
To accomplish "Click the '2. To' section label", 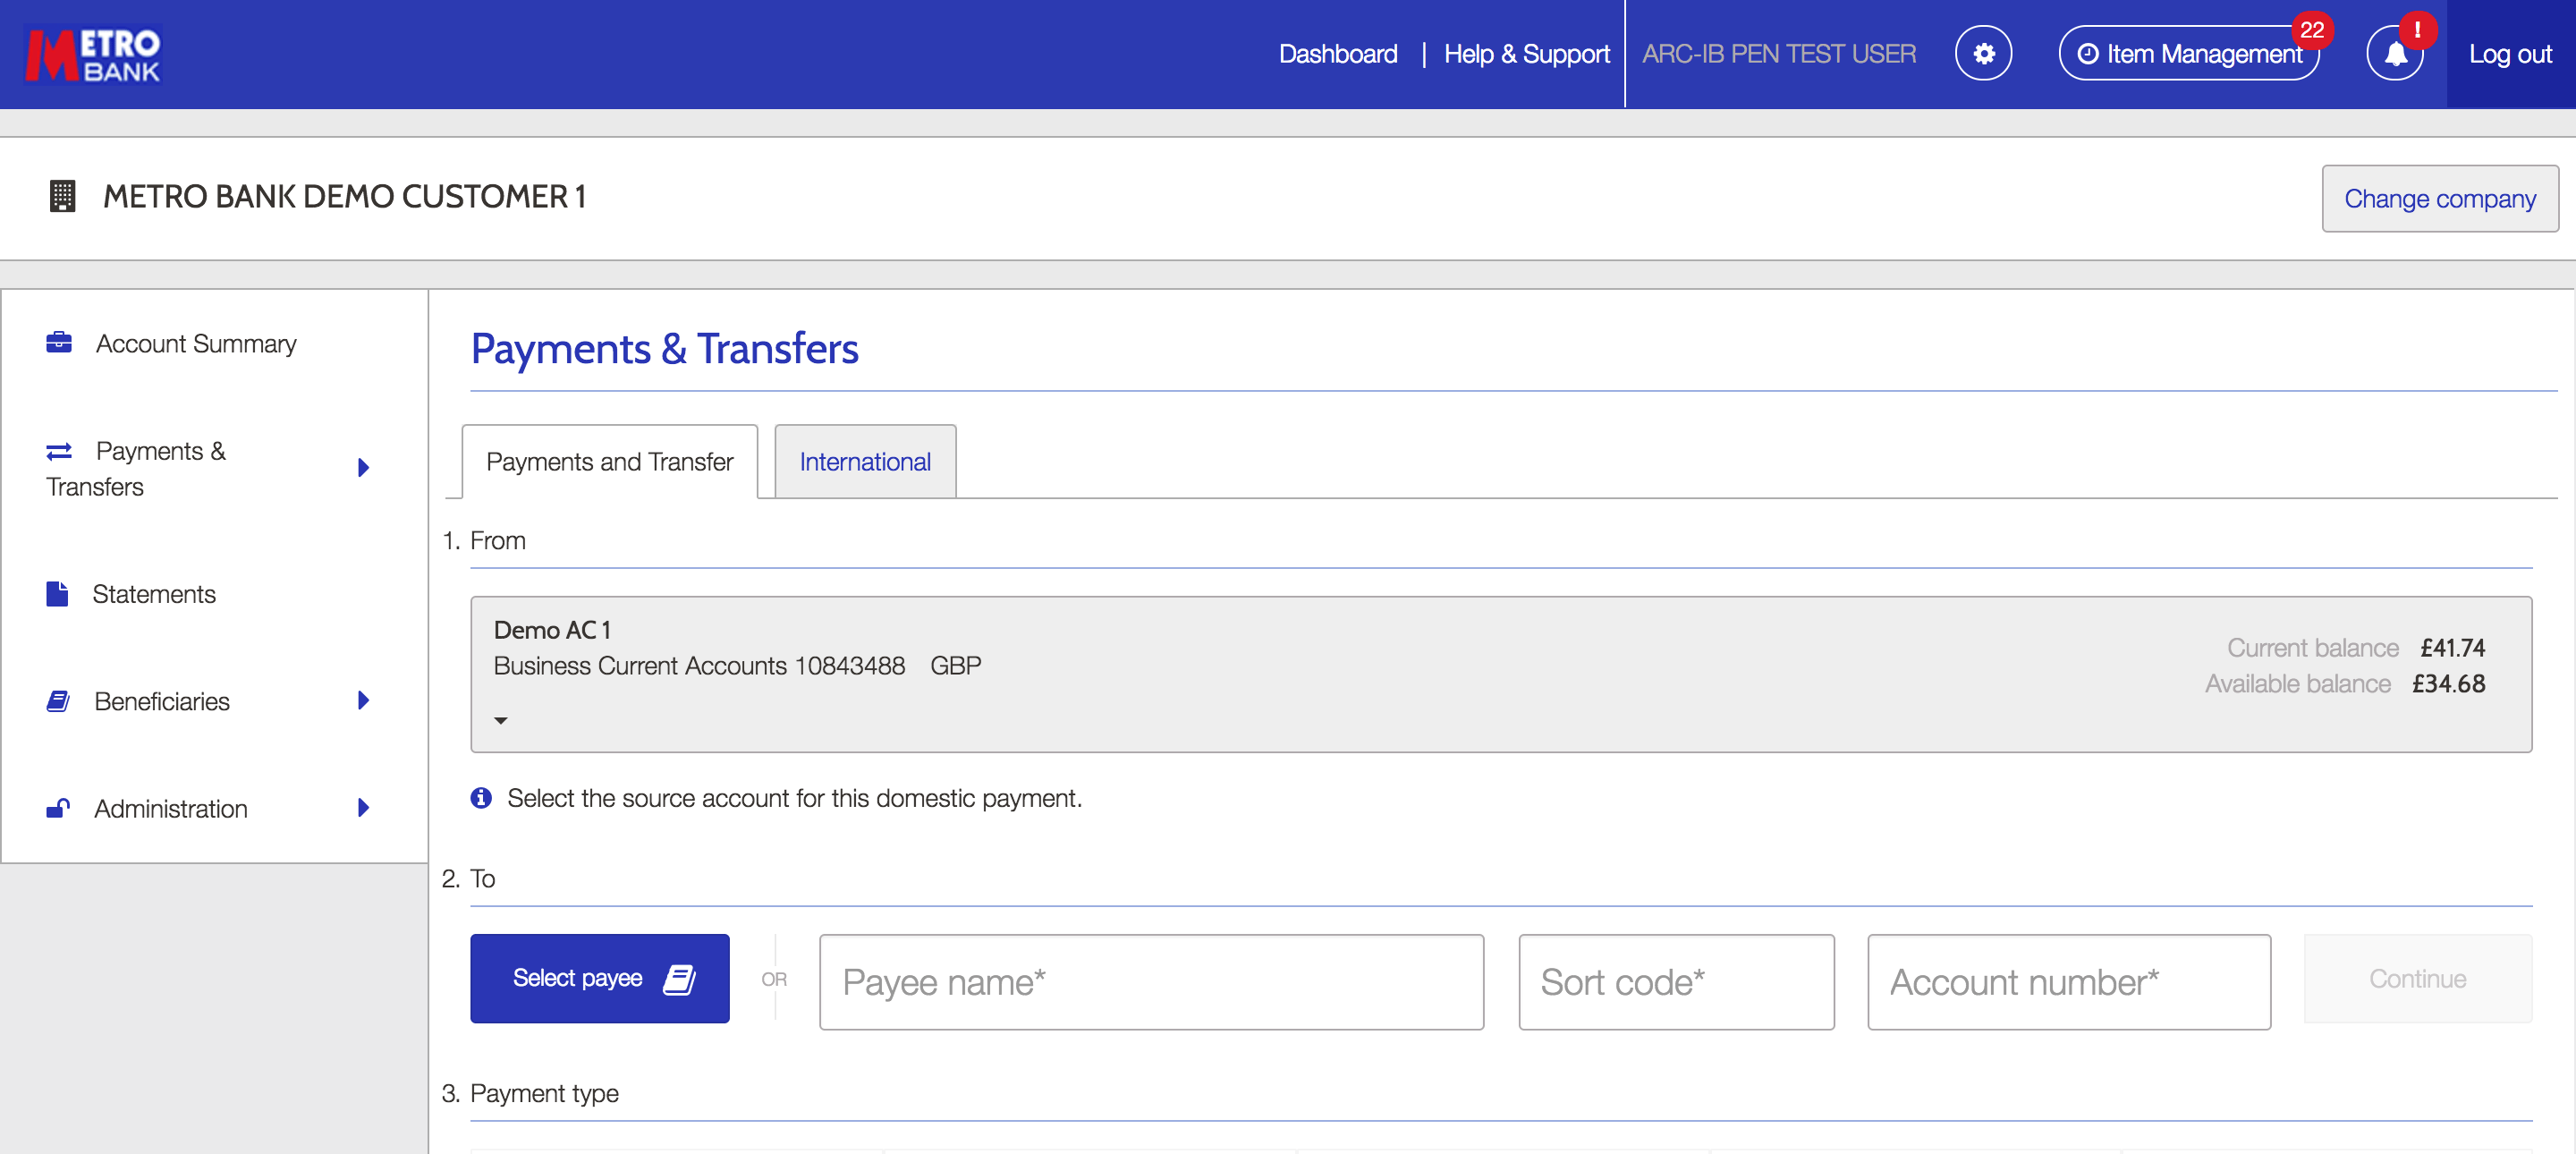I will coord(468,878).
